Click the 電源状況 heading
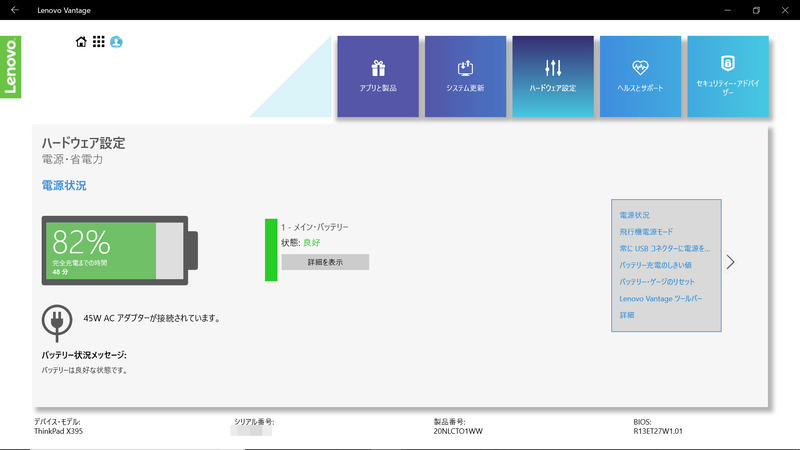The height and width of the screenshot is (450, 800). pyautogui.click(x=64, y=185)
